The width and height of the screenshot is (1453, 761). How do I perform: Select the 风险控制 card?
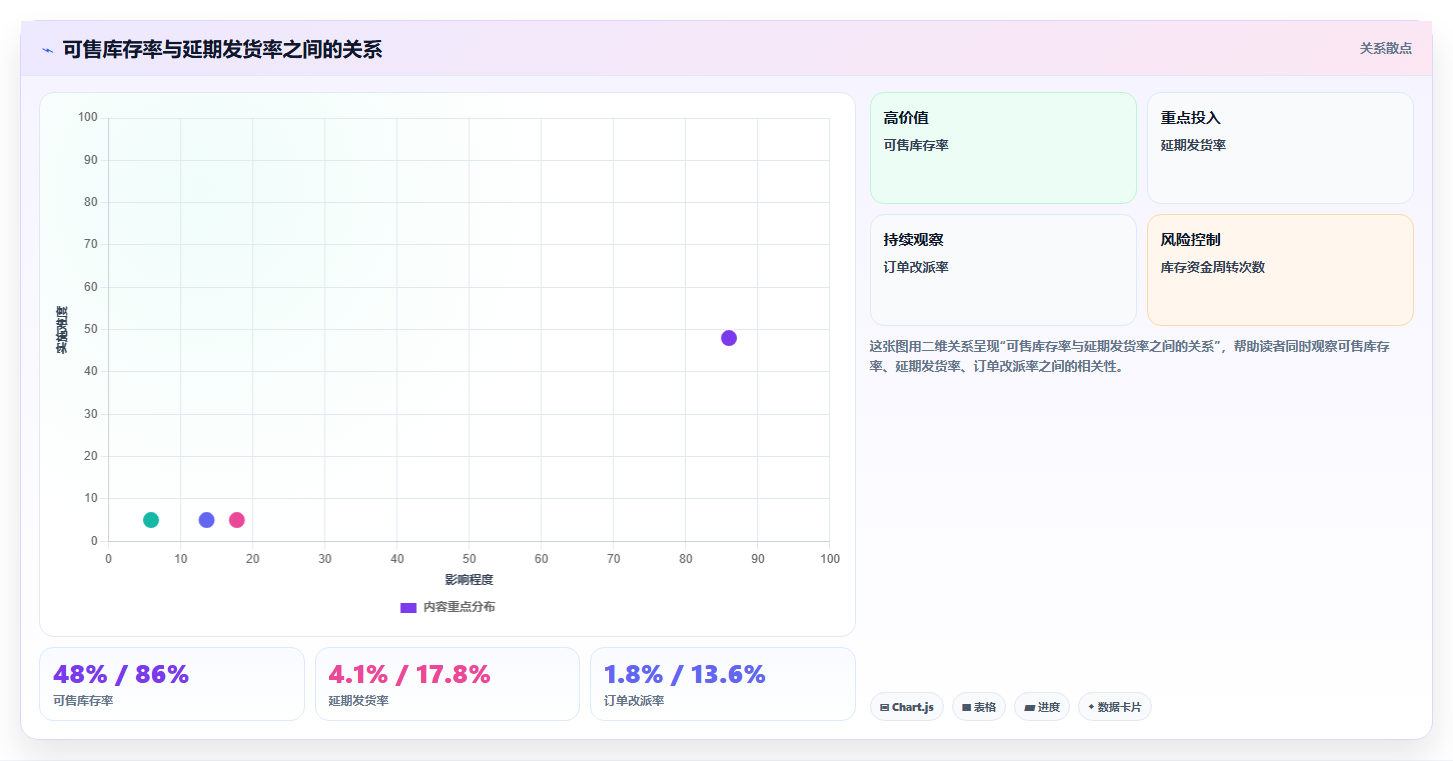[1280, 270]
